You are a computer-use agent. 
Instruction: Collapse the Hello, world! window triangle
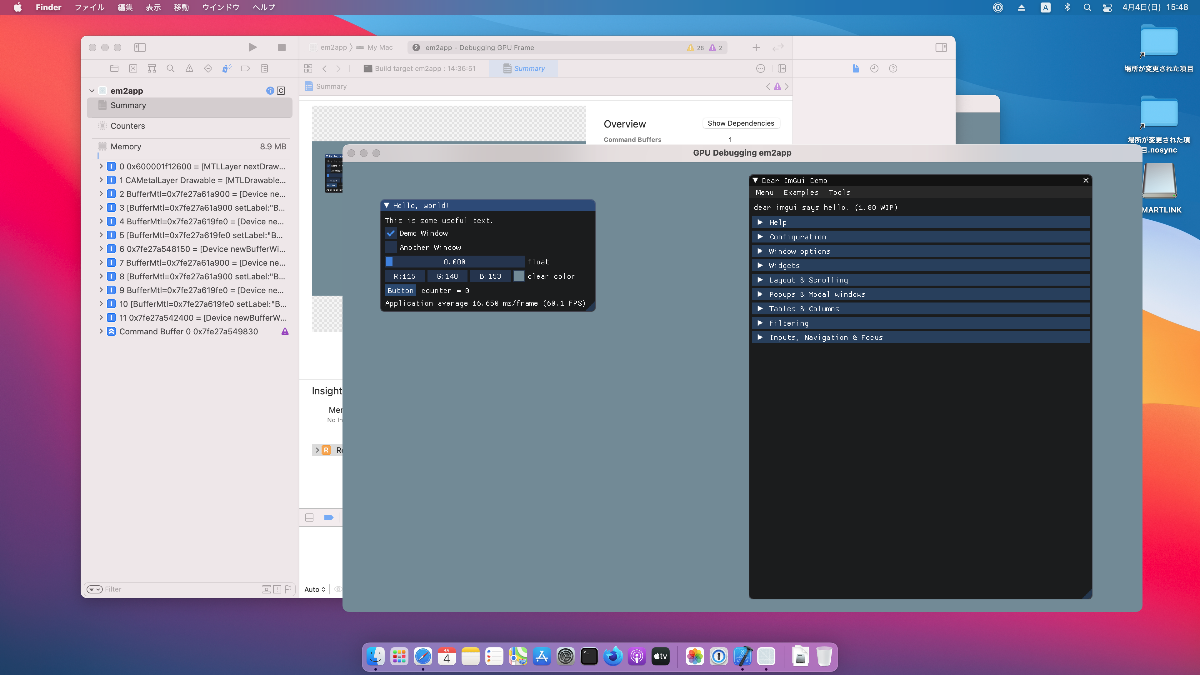pos(387,205)
